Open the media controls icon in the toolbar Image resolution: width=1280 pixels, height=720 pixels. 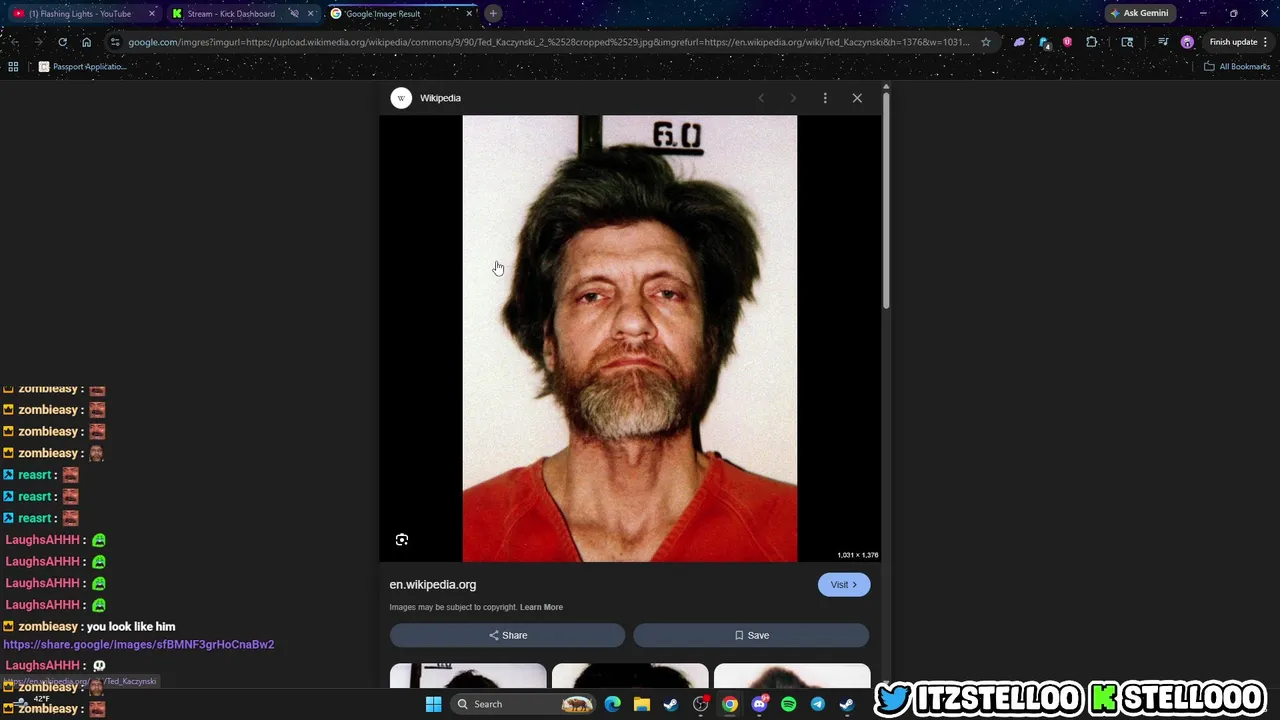1163,42
